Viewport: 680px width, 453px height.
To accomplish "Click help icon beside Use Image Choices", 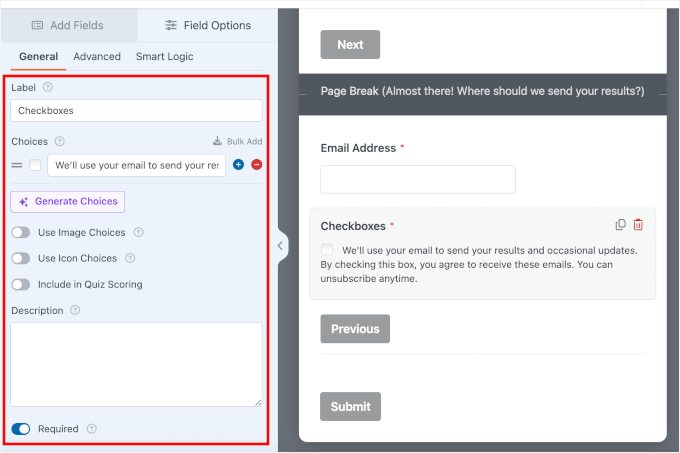I will tap(138, 233).
